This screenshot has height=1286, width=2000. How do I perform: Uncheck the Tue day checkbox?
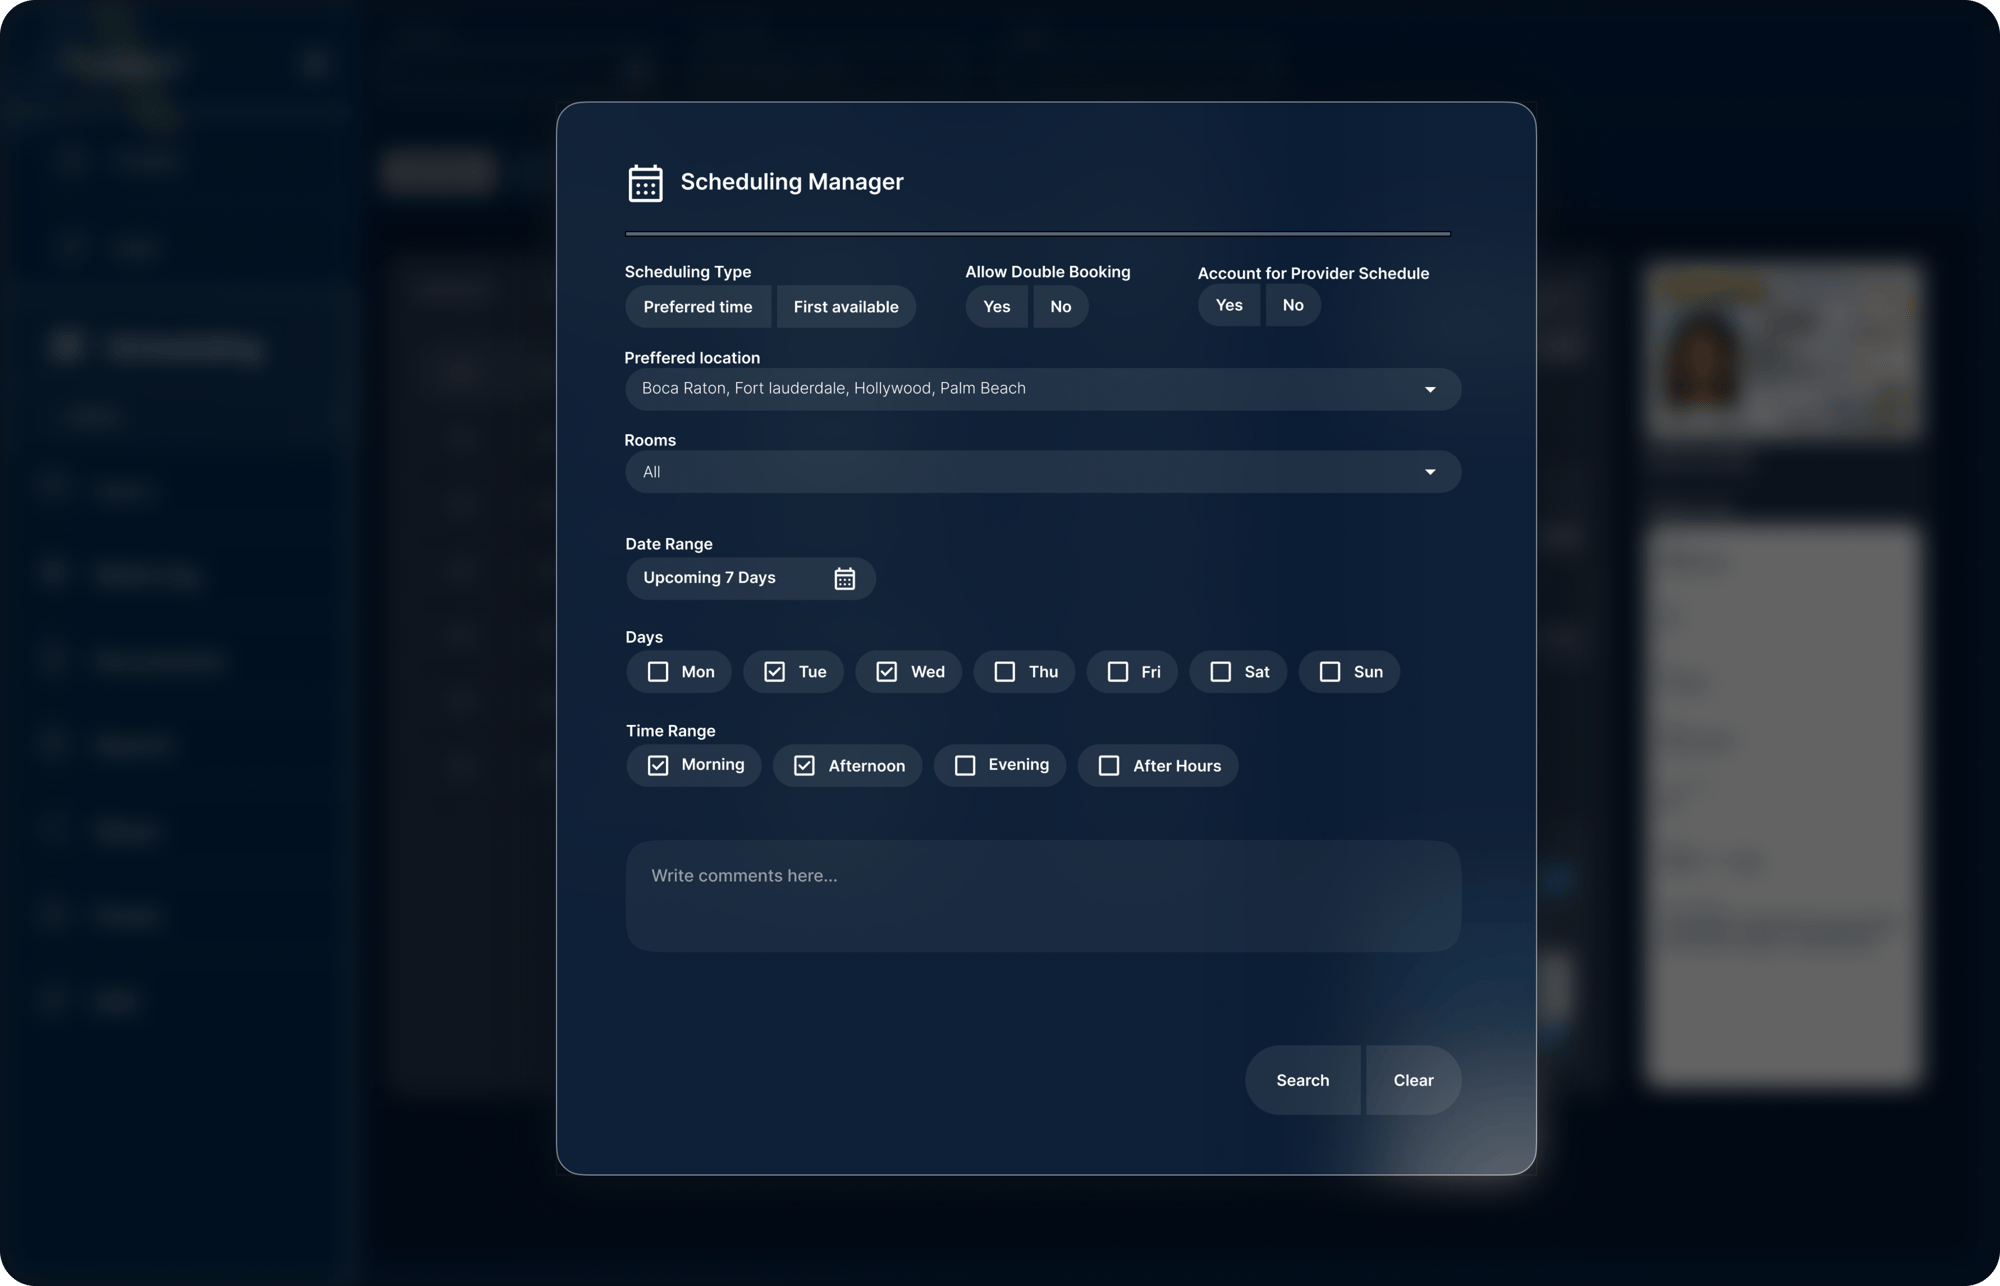(x=774, y=672)
